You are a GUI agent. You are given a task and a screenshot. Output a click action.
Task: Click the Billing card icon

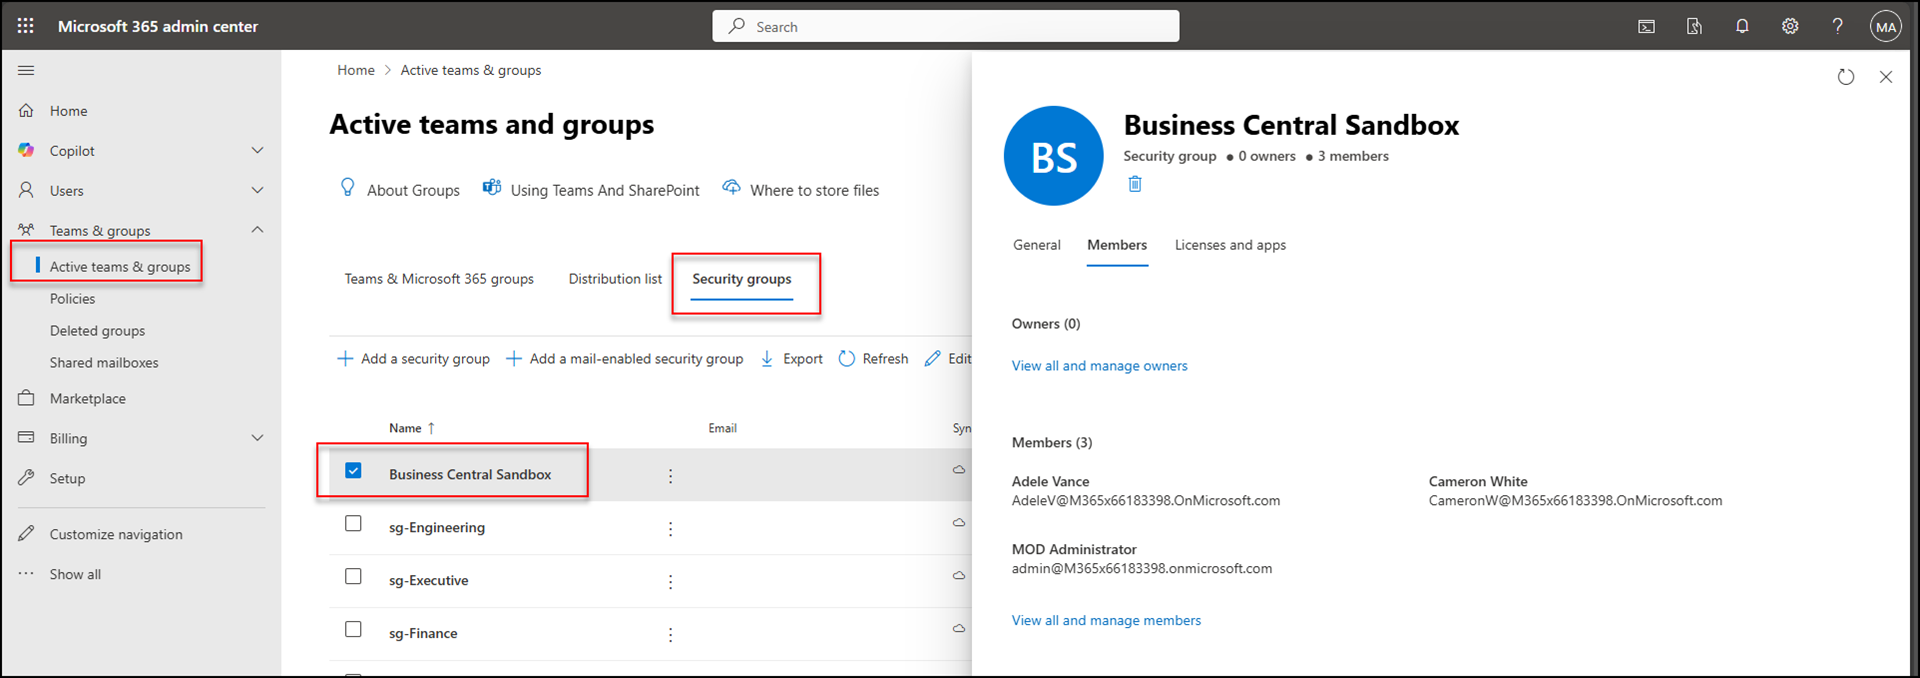point(26,438)
